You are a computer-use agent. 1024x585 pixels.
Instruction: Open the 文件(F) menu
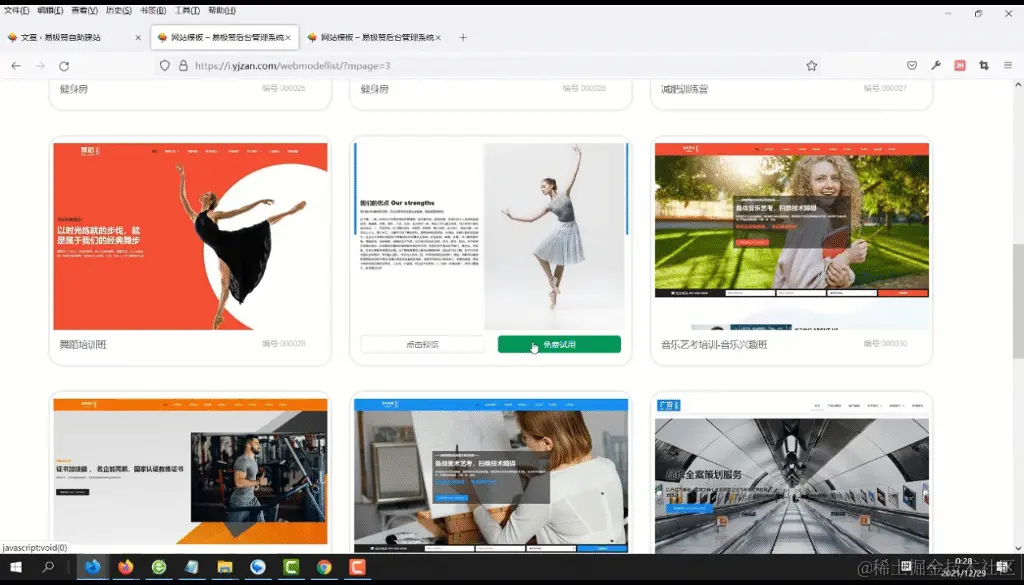(16, 10)
